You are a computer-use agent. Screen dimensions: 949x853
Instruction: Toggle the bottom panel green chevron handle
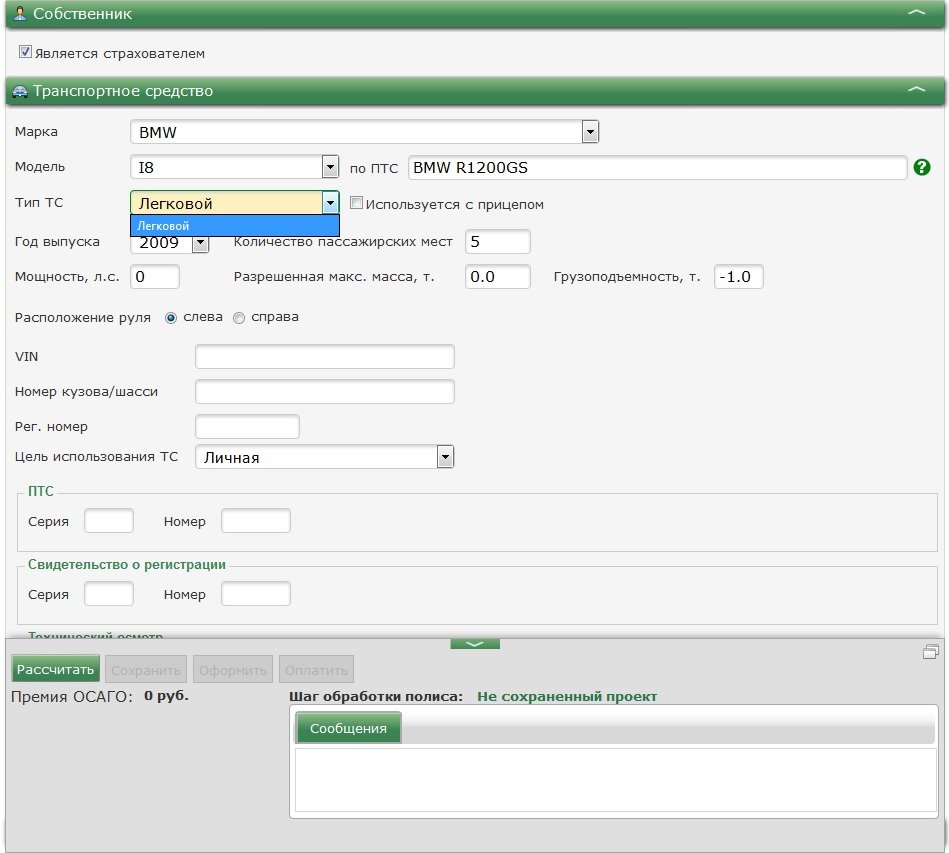pyautogui.click(x=475, y=644)
